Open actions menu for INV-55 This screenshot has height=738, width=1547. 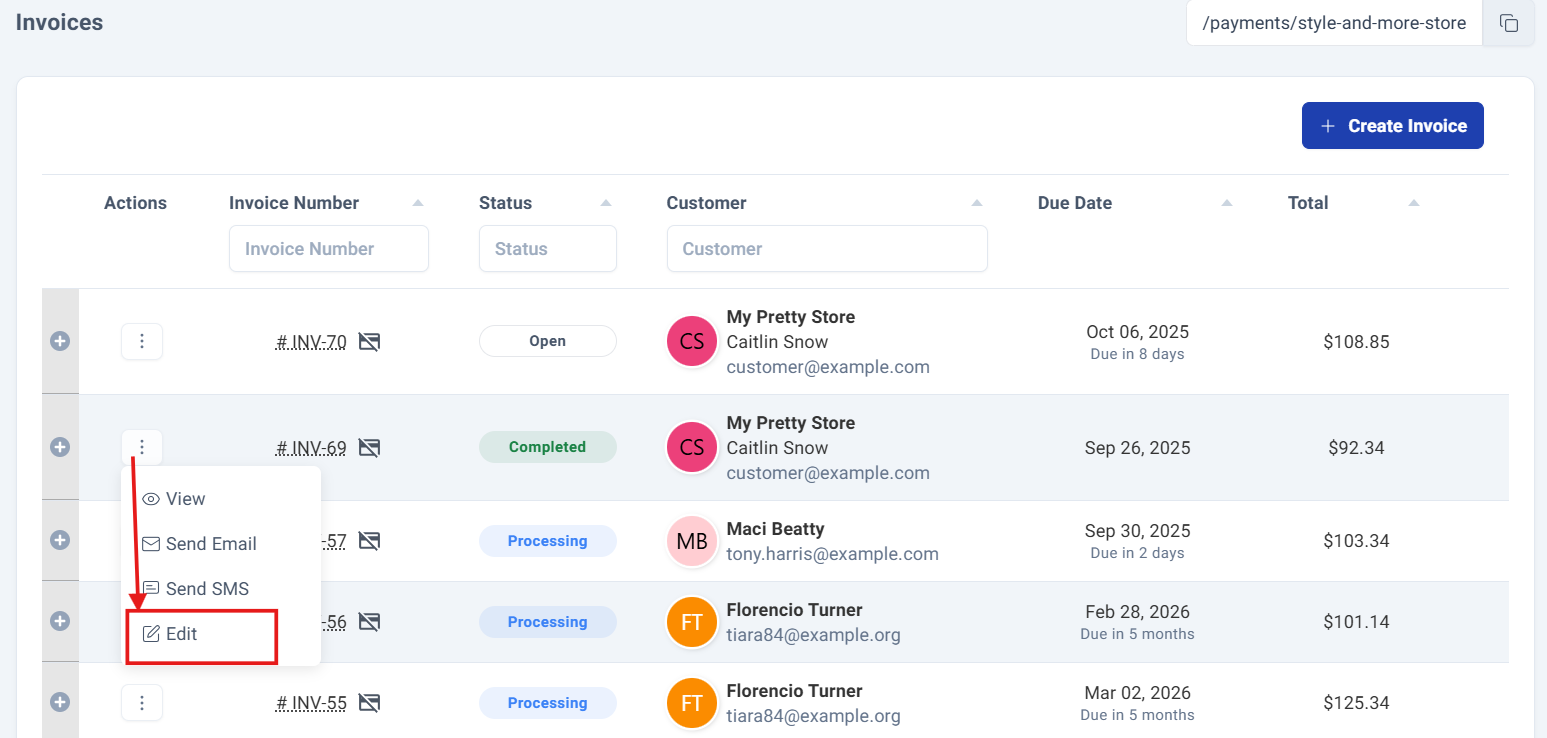point(142,703)
